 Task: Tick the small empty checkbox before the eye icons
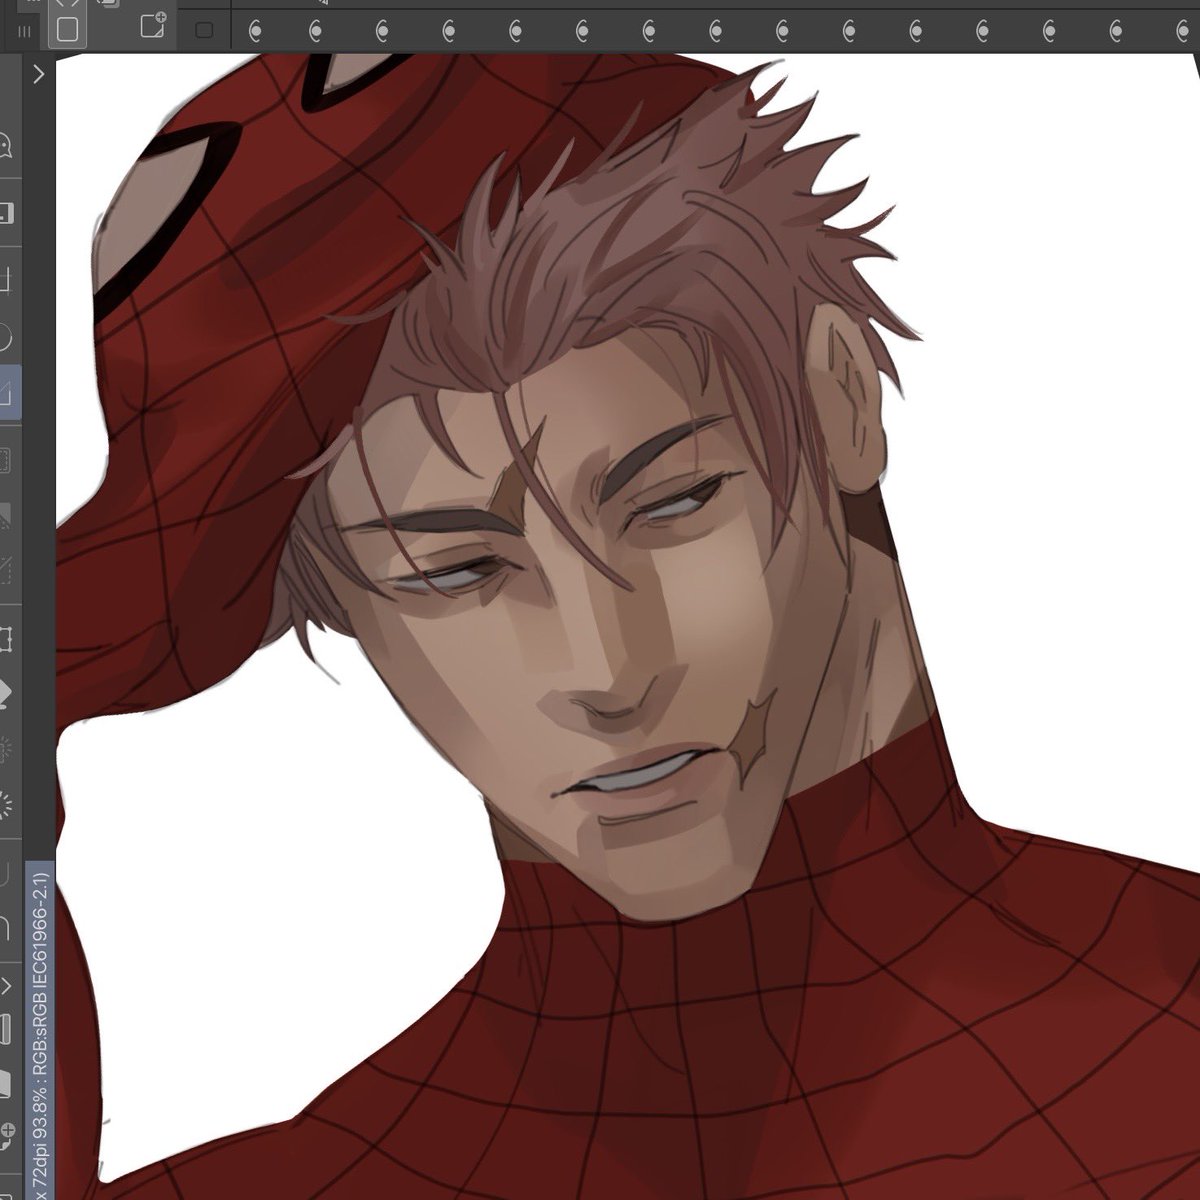point(204,31)
